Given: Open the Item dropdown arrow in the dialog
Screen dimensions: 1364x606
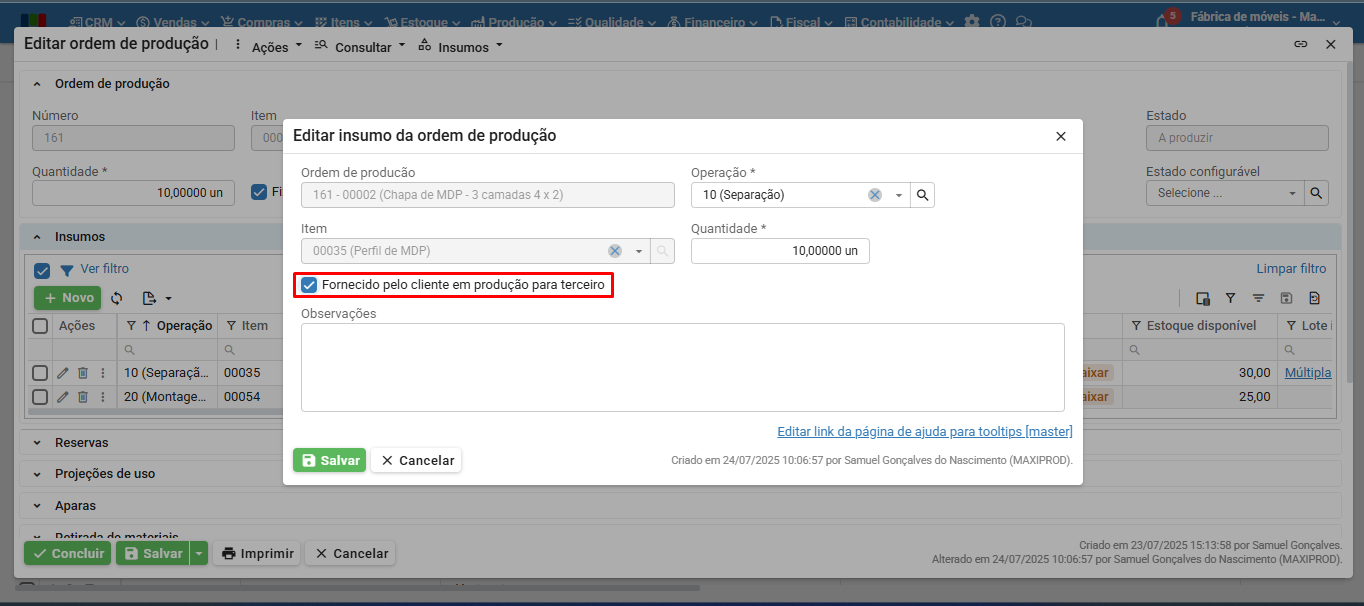Looking at the screenshot, I should click(638, 251).
